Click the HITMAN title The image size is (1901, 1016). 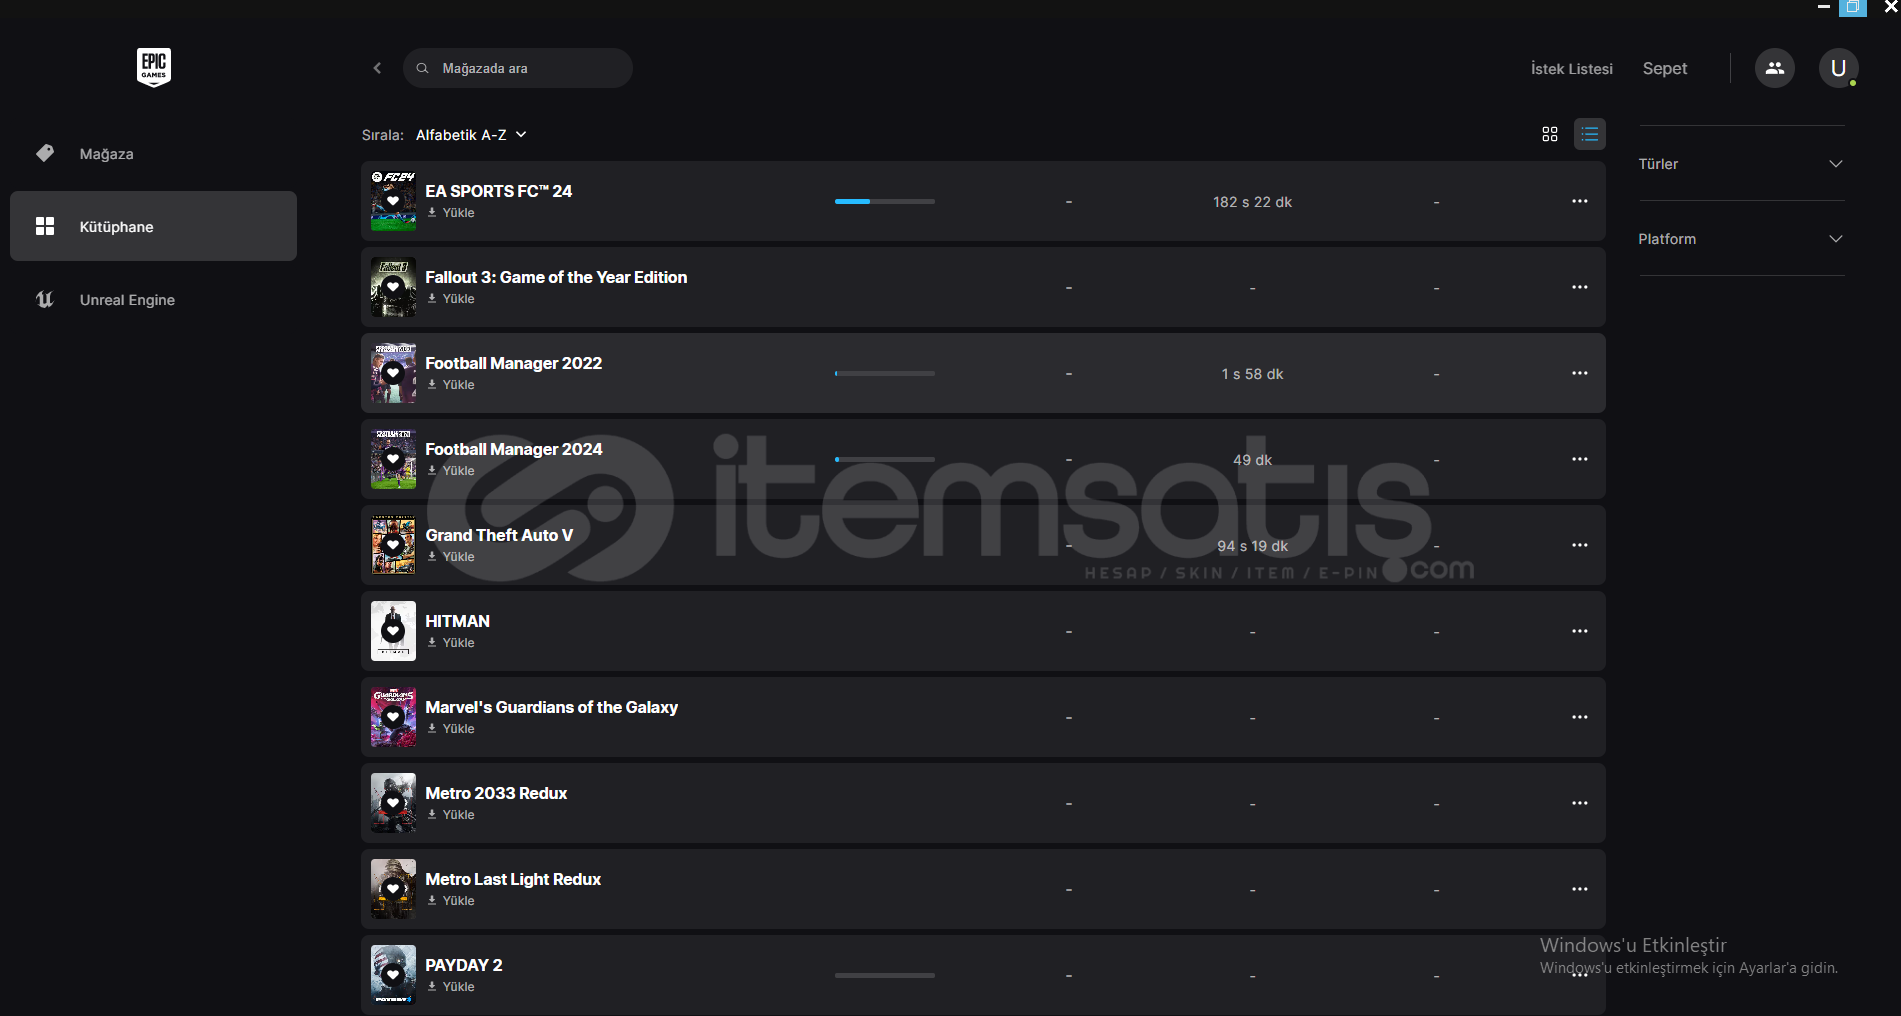pos(458,621)
